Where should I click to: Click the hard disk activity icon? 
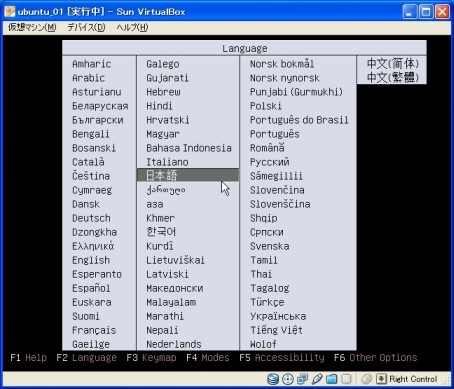point(273,379)
